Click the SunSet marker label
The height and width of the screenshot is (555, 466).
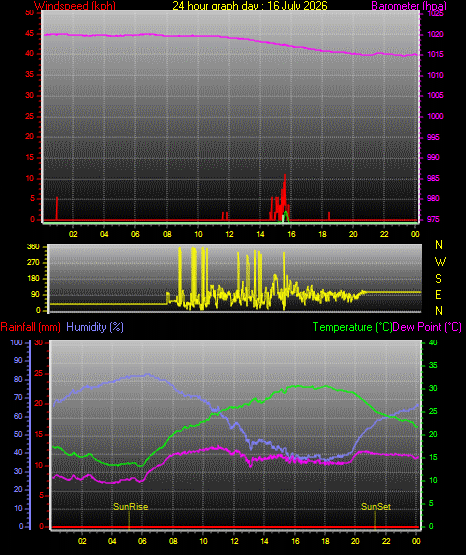click(376, 507)
